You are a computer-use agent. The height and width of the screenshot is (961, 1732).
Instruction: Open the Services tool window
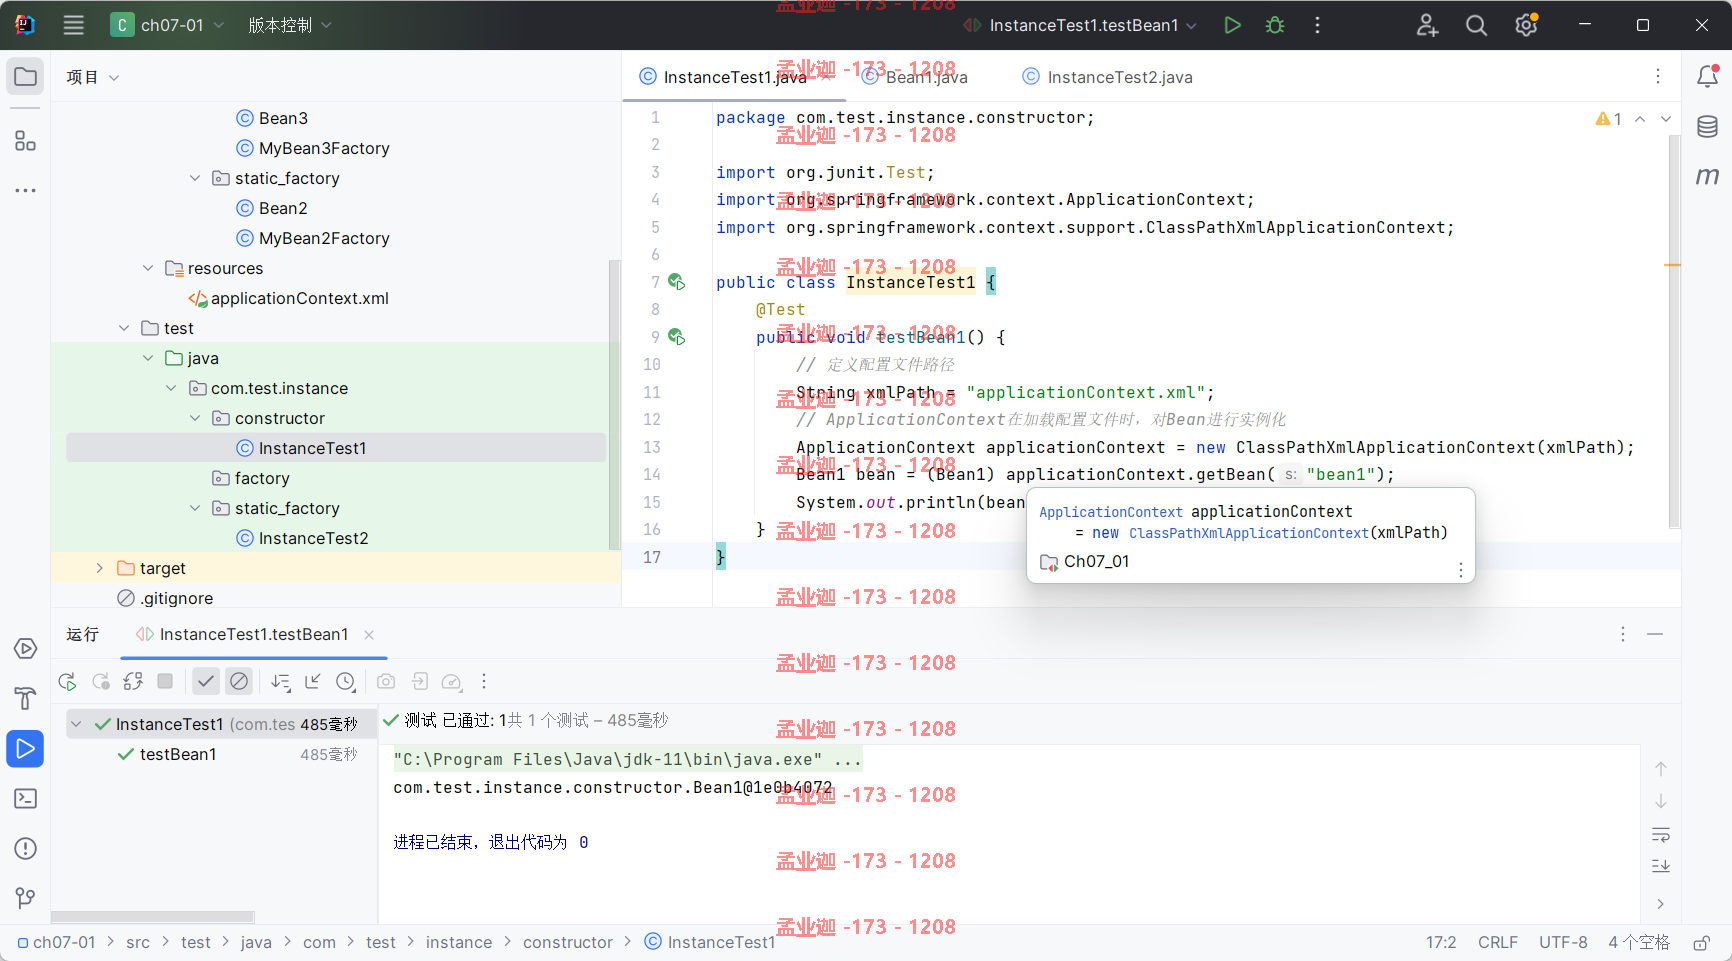point(25,649)
